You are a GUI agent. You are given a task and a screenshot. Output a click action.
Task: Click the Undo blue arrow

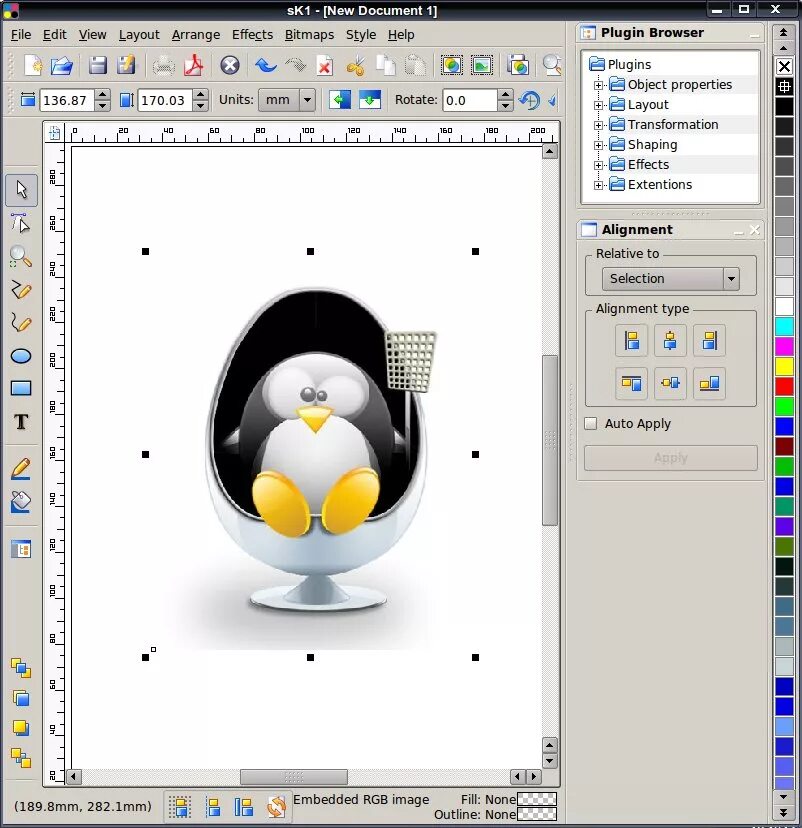pos(266,65)
